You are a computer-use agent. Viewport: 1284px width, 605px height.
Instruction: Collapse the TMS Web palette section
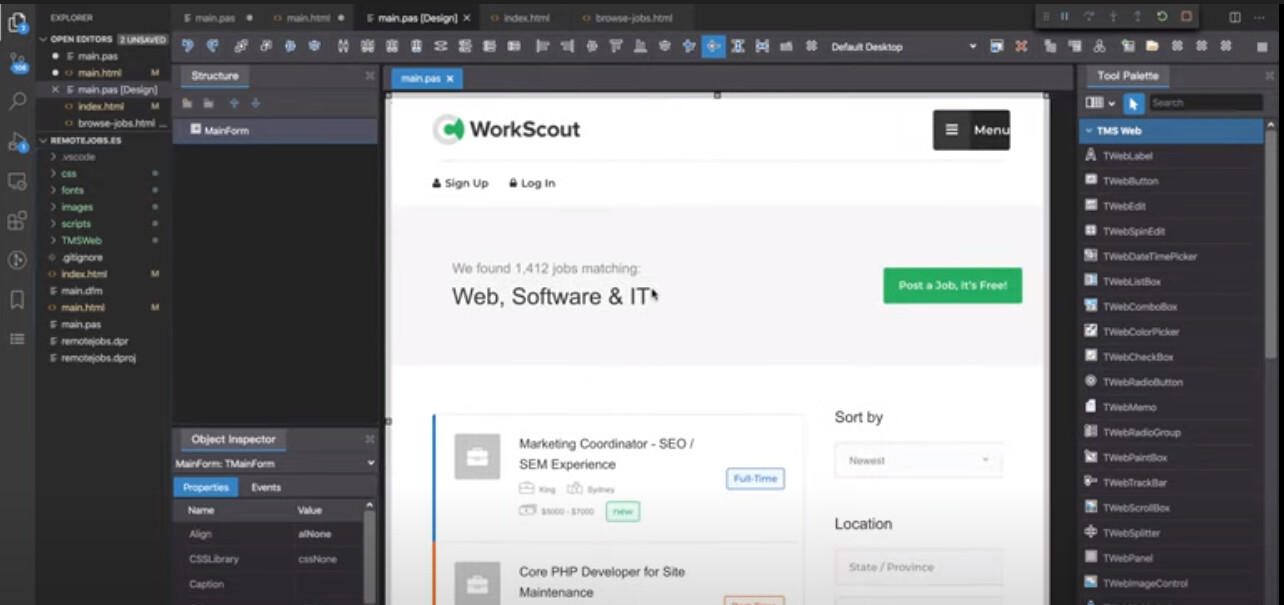click(x=1090, y=130)
